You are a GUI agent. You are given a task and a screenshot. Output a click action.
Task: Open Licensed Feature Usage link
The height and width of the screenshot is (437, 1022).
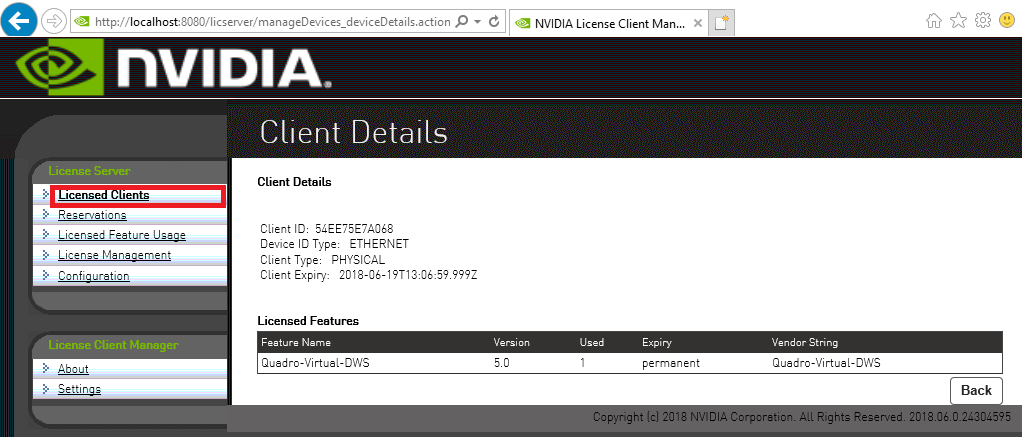coord(121,235)
